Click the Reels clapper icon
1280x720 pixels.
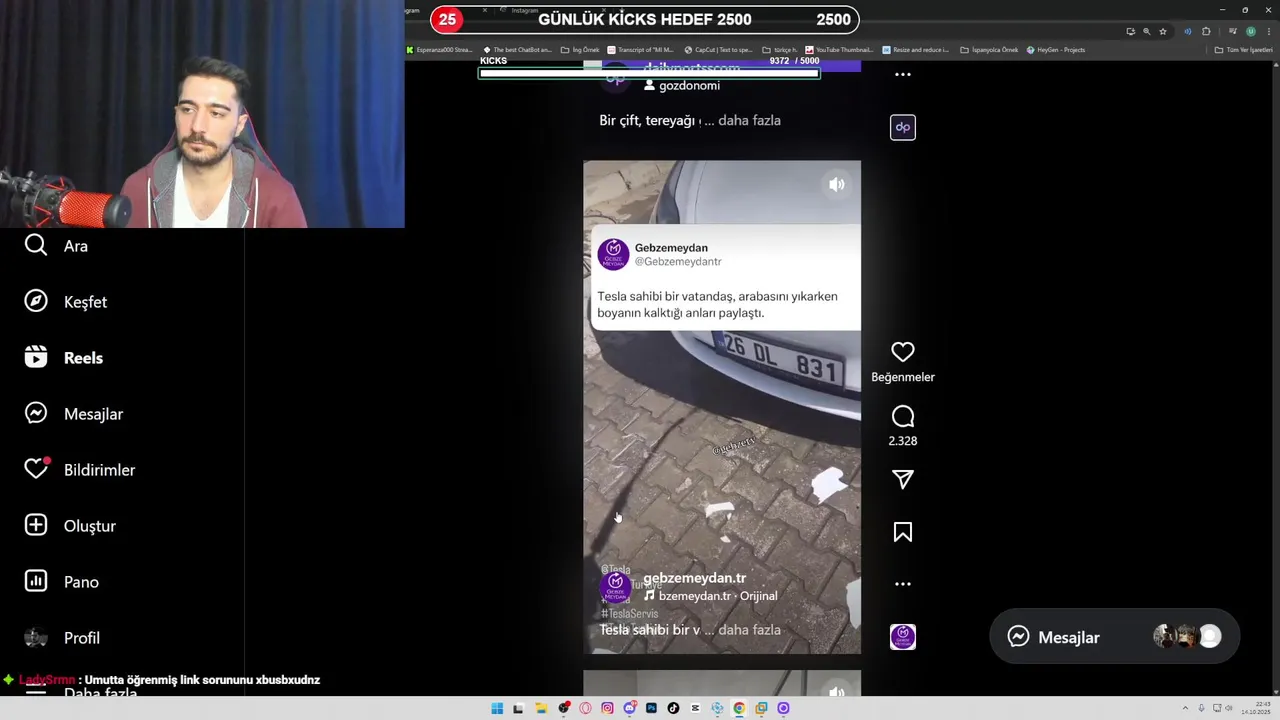(36, 358)
